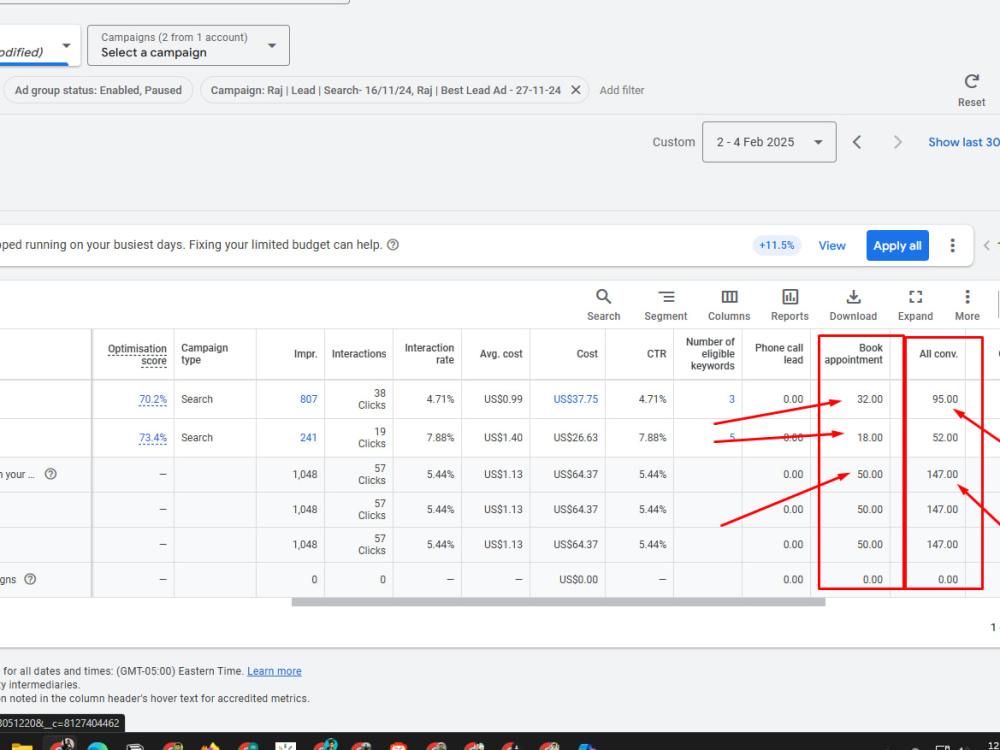Select the 95.00 All conv. cell
Image resolution: width=1000 pixels, height=750 pixels.
click(x=945, y=399)
